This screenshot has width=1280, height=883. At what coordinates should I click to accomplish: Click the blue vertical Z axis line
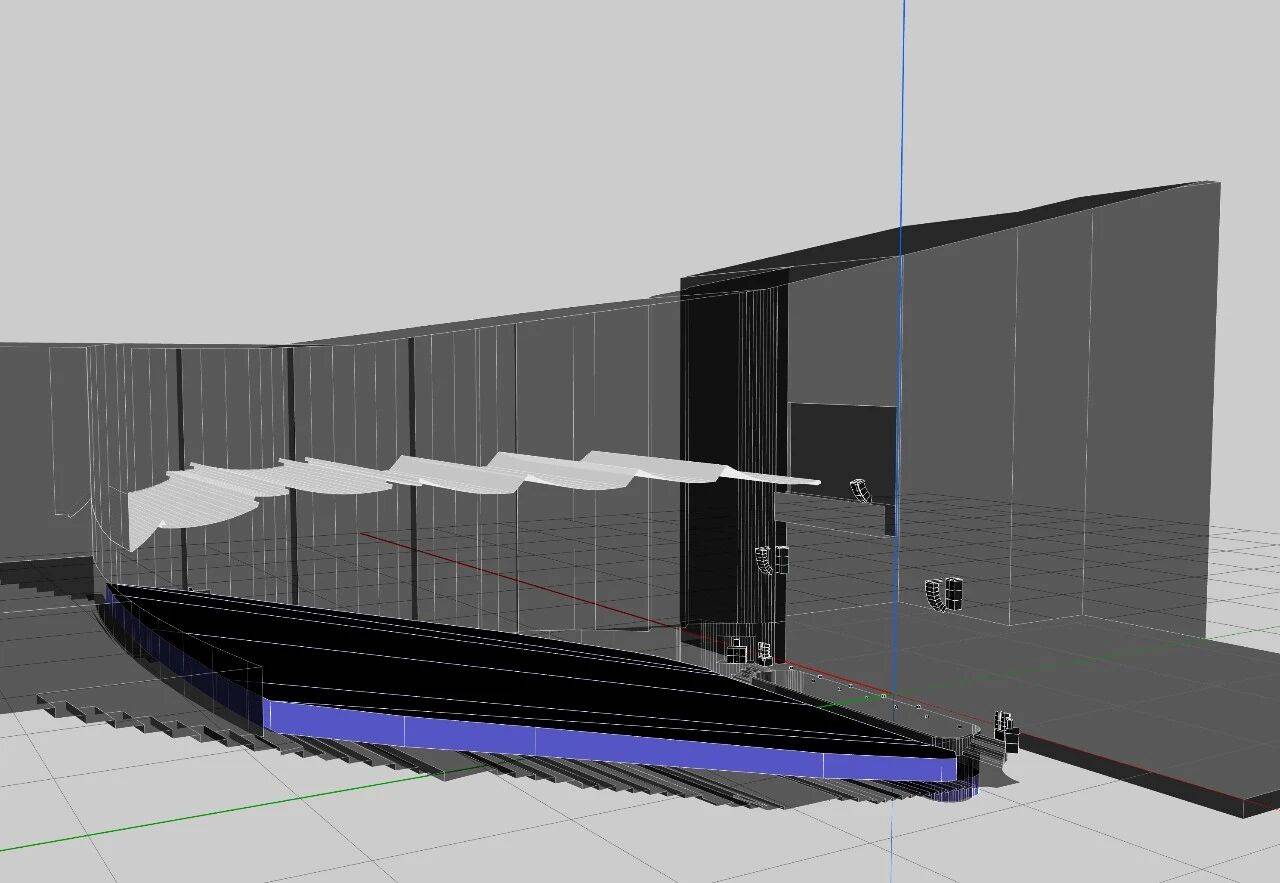(x=903, y=150)
